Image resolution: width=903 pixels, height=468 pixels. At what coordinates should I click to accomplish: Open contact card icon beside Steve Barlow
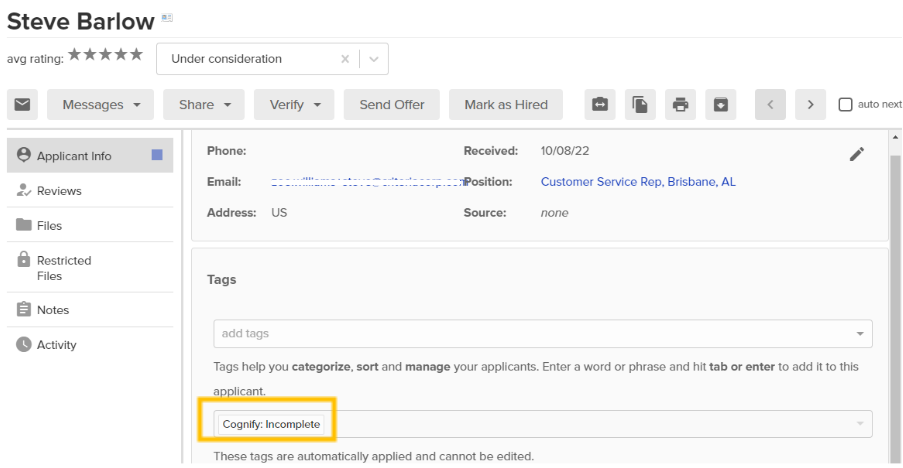[x=167, y=18]
